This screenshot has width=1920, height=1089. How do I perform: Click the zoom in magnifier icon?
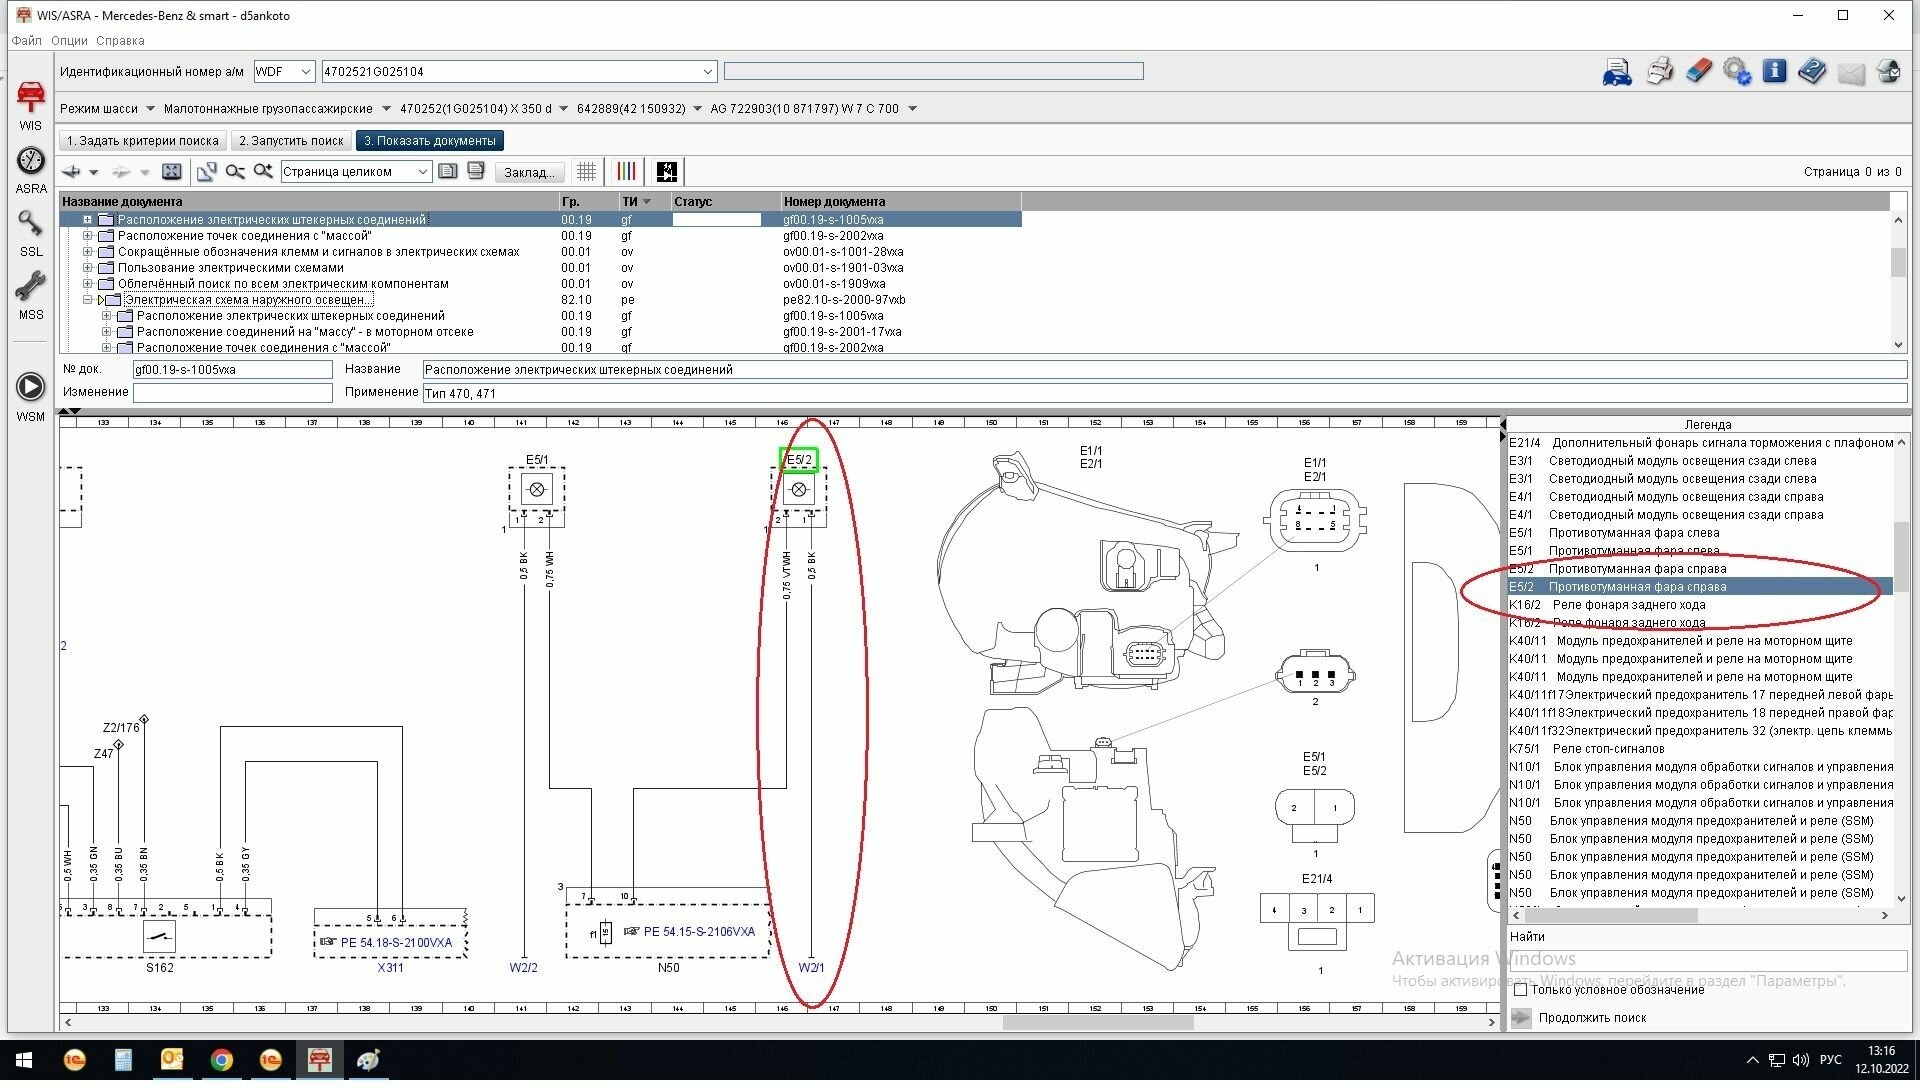(263, 172)
